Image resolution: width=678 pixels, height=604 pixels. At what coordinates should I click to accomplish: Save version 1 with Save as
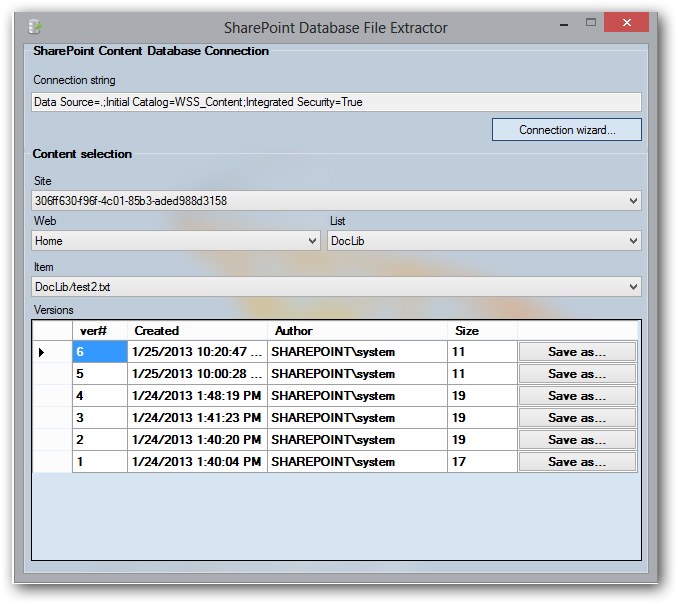pos(577,462)
